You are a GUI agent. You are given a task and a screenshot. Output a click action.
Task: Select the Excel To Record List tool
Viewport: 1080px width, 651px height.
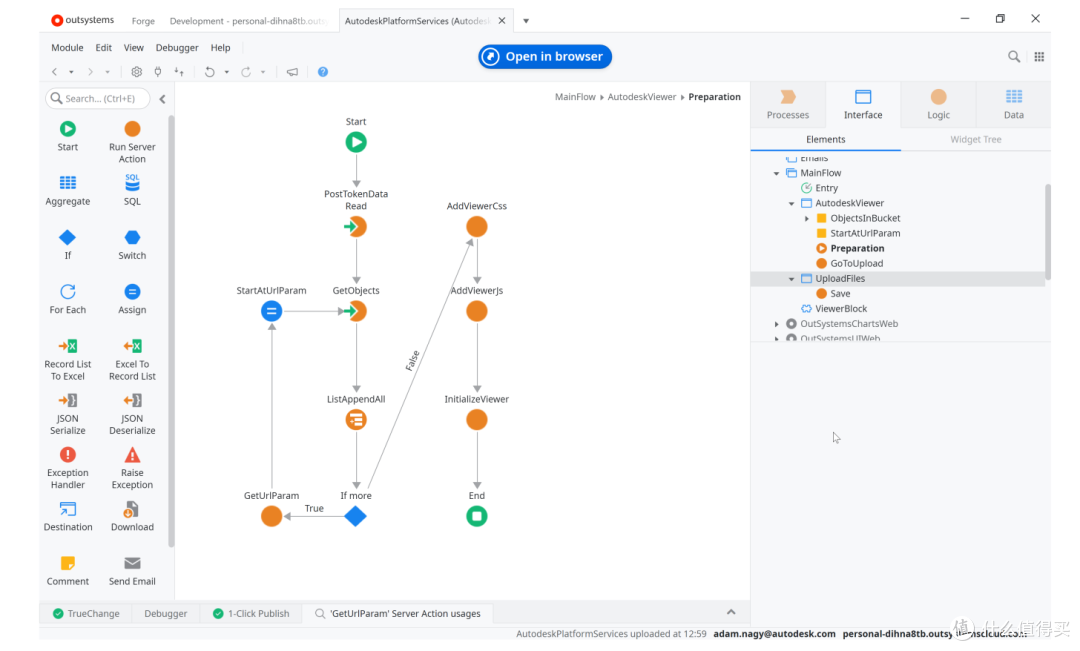click(x=132, y=360)
